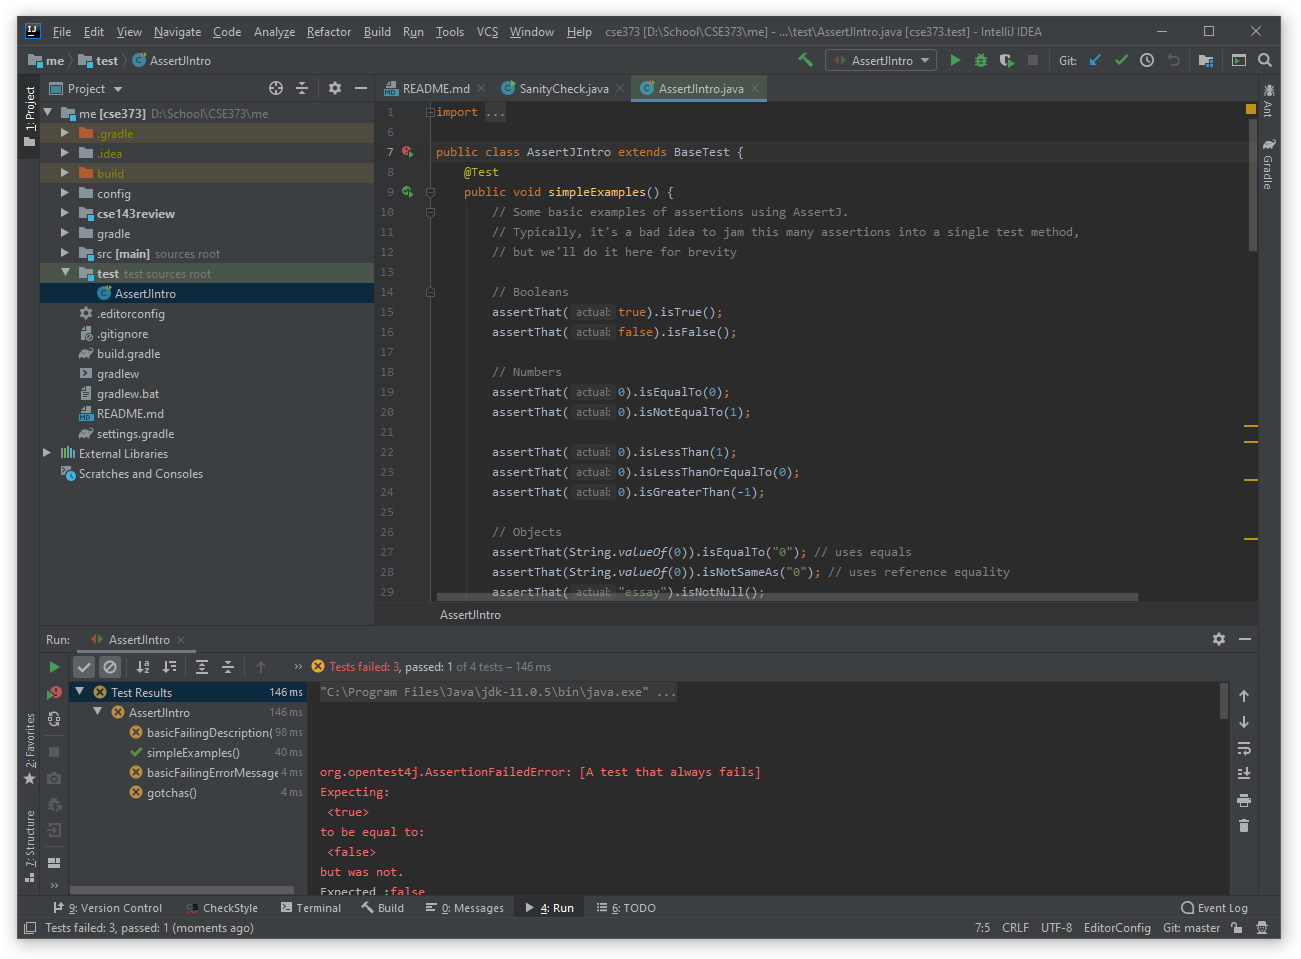
Task: Click the Build Project hammer icon
Action: click(x=805, y=60)
